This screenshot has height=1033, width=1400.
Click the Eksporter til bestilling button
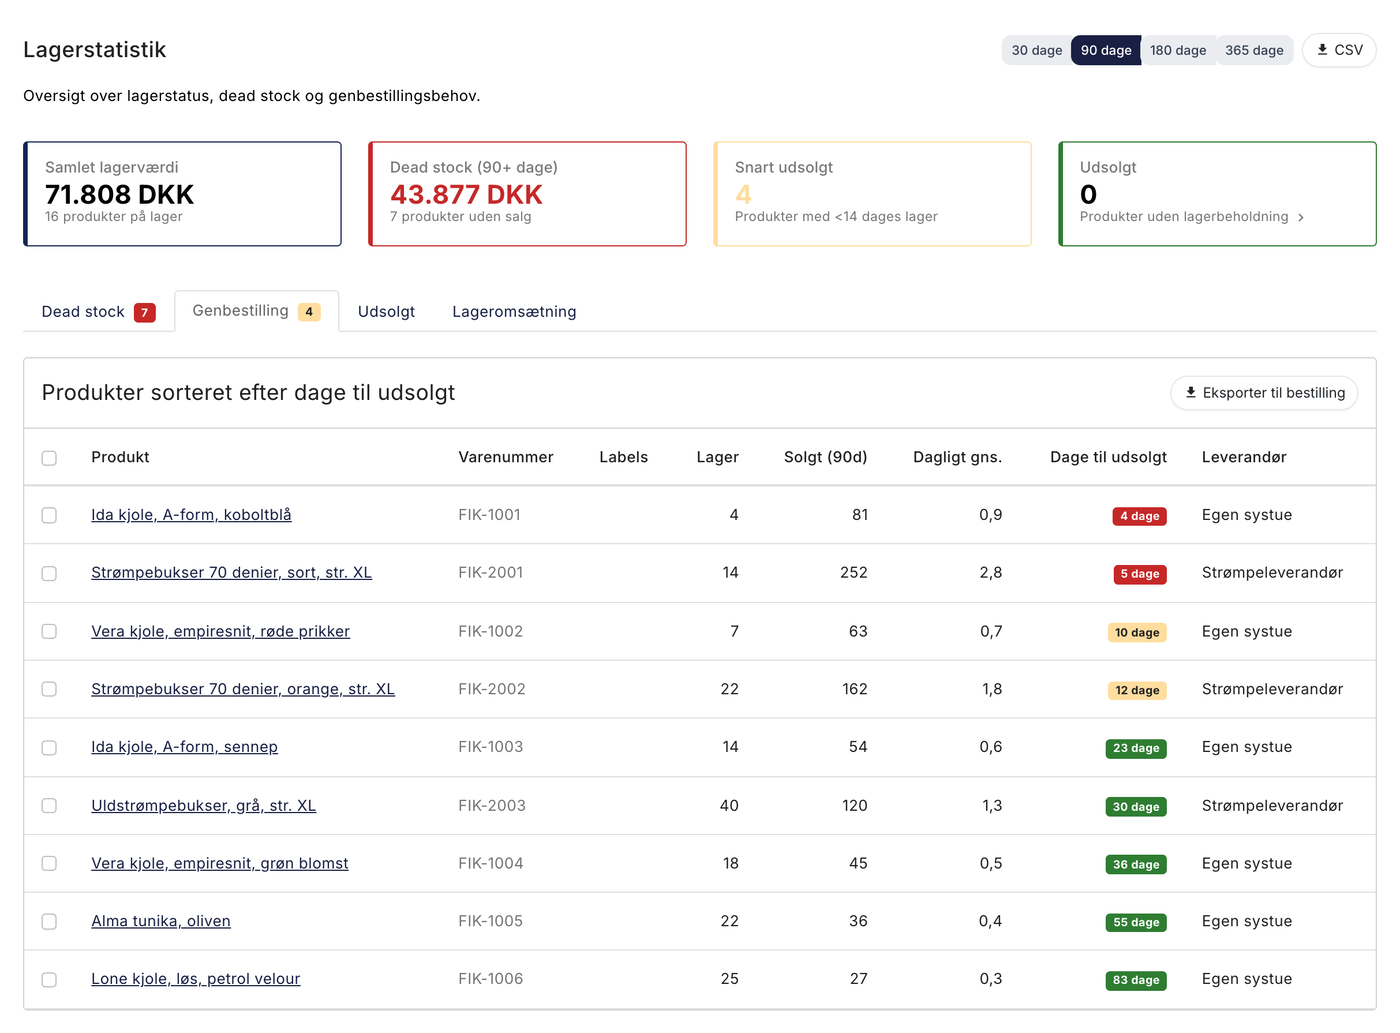pos(1264,393)
